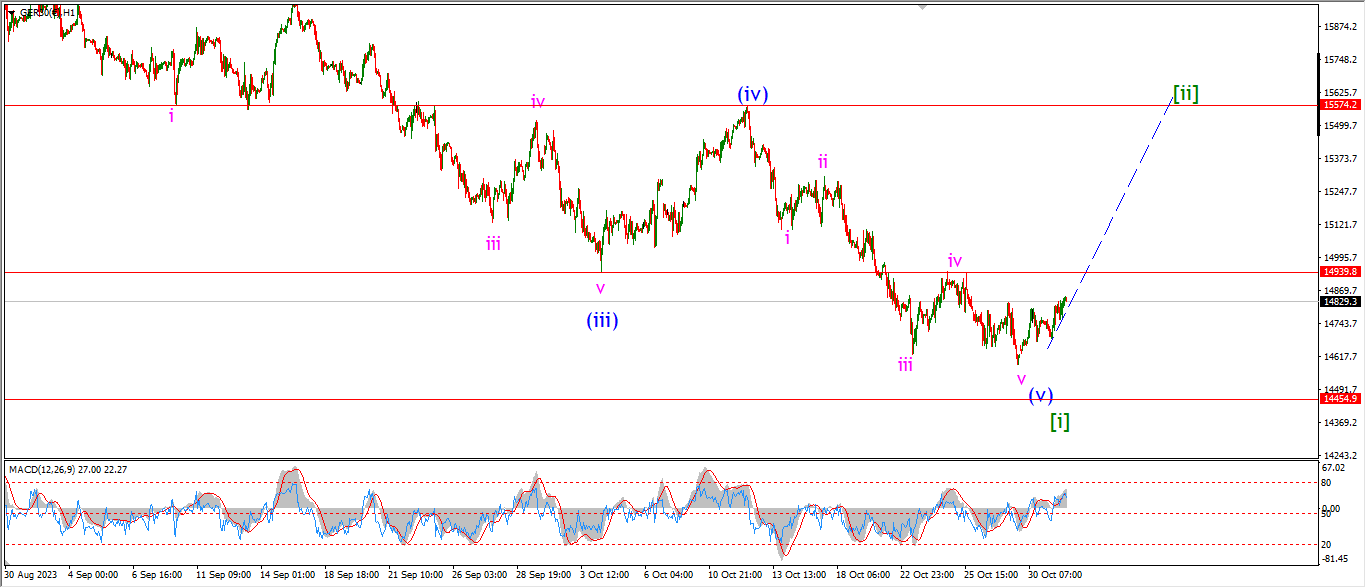1366x588 pixels.
Task: Click the chart symbol dropdown triangle beside GER30
Action: pyautogui.click(x=12, y=13)
